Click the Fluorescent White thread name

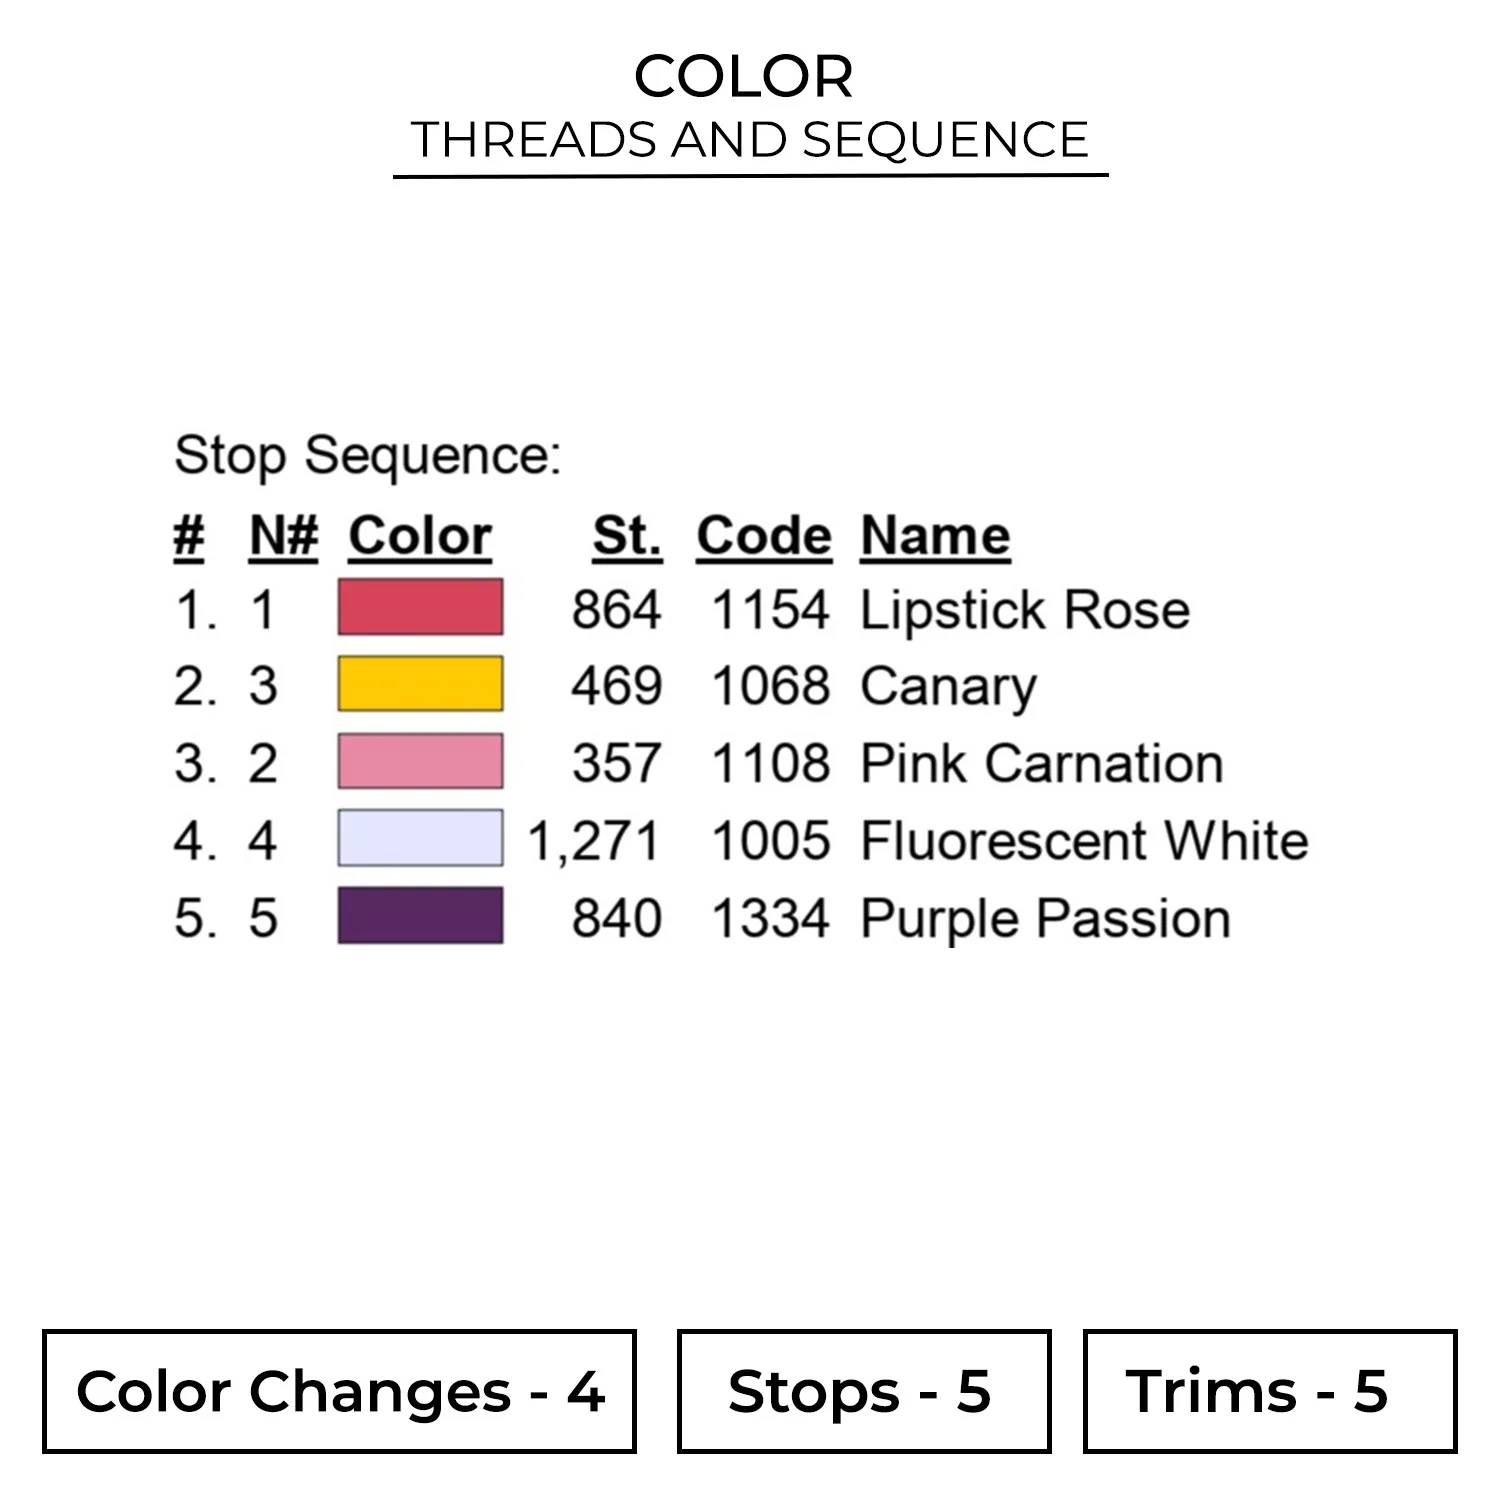1084,840
